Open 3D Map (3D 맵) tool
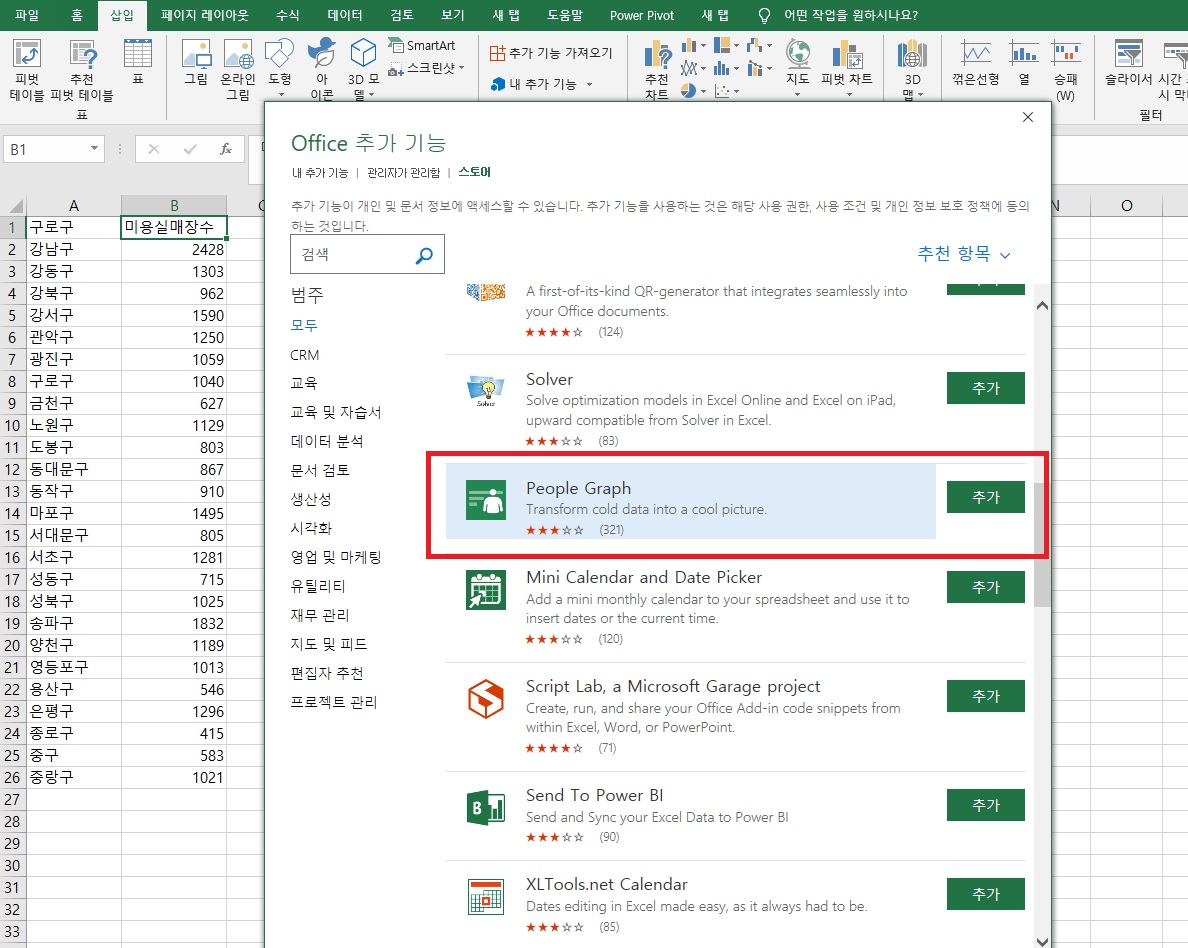Screen dimensions: 1188x948 point(912,70)
